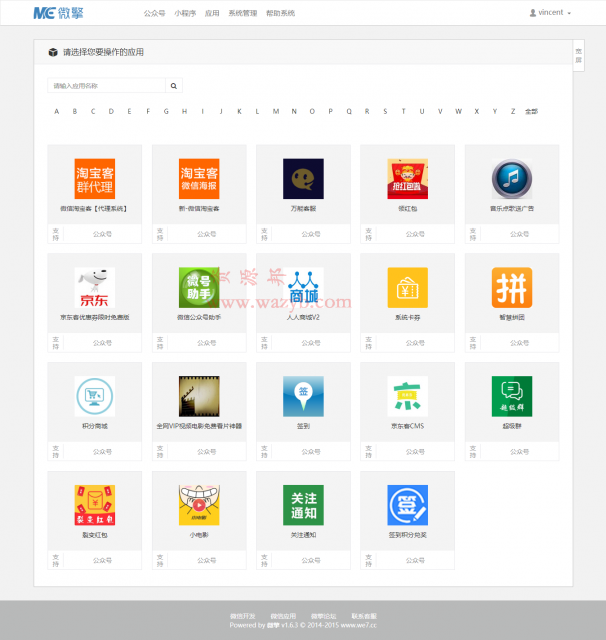Click the 新-微信淘宝客 app name

pyautogui.click(x=199, y=209)
